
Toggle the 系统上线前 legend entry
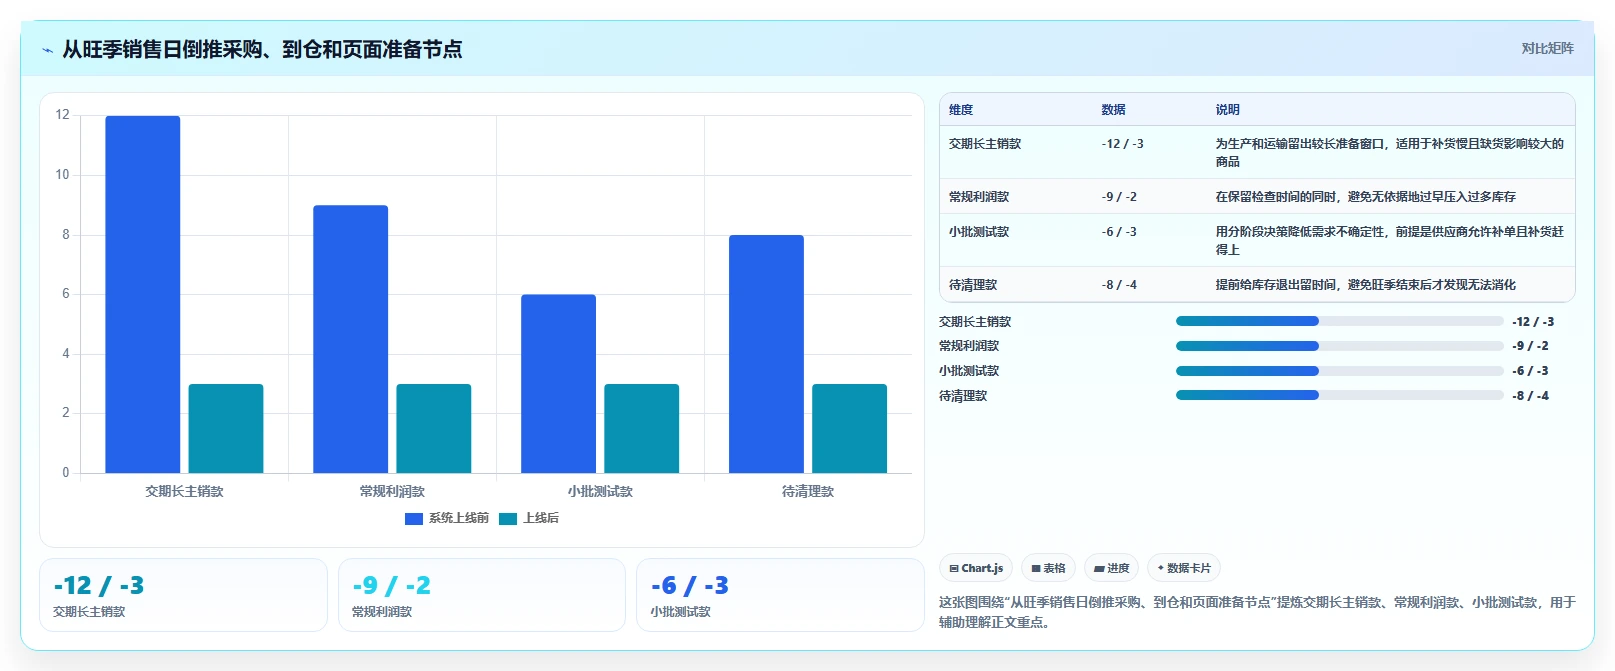coord(447,518)
